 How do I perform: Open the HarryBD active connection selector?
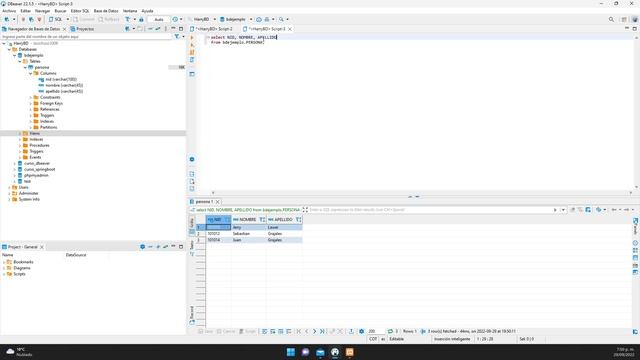click(202, 19)
